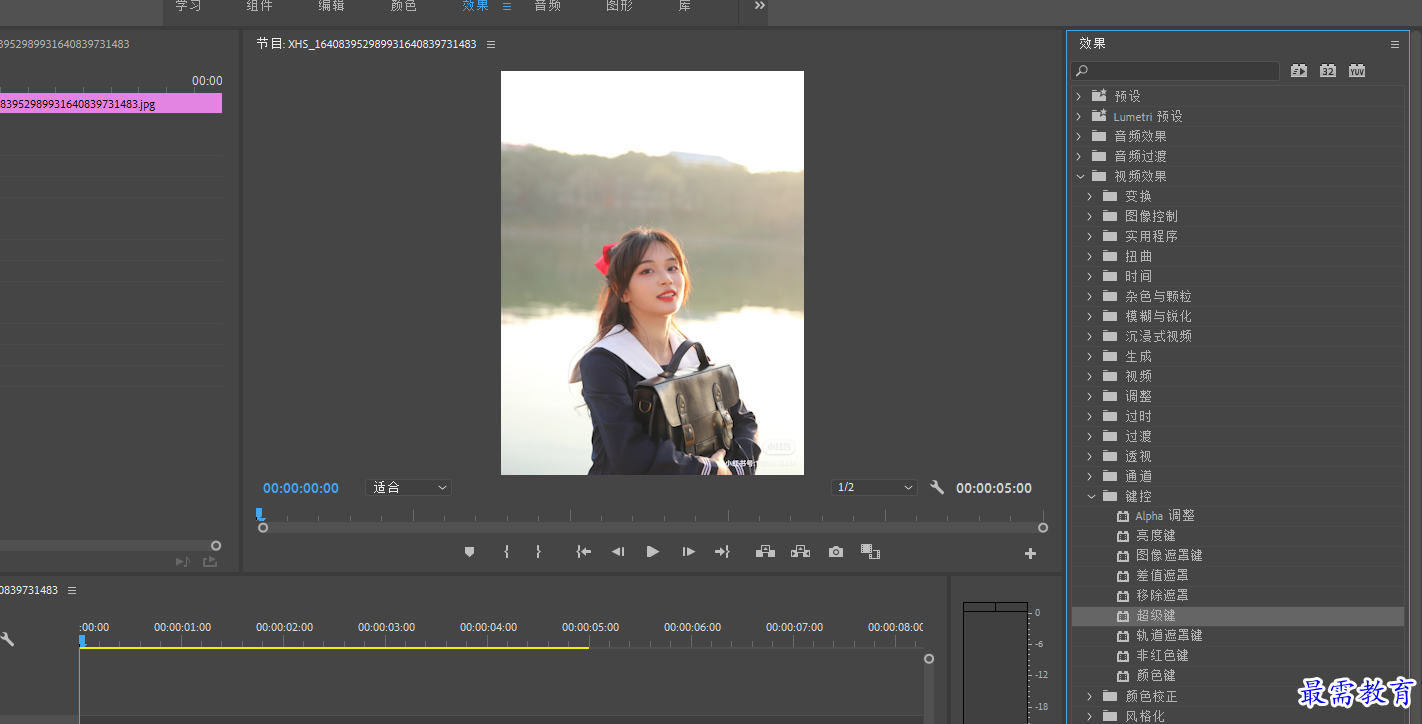This screenshot has height=724, width=1422.
Task: Open the Comparison View button
Action: [870, 552]
